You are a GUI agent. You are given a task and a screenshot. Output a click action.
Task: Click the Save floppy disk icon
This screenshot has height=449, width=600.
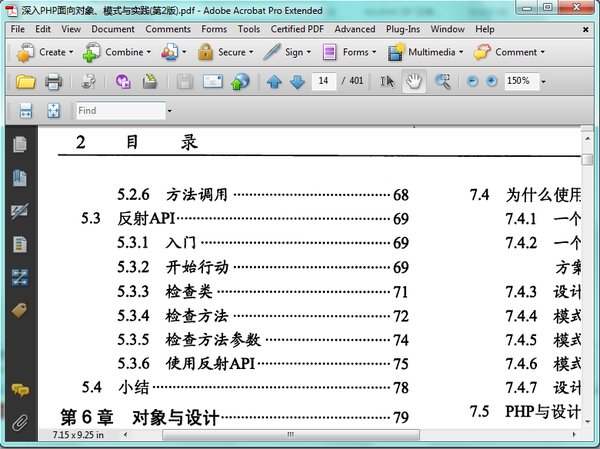click(x=185, y=82)
